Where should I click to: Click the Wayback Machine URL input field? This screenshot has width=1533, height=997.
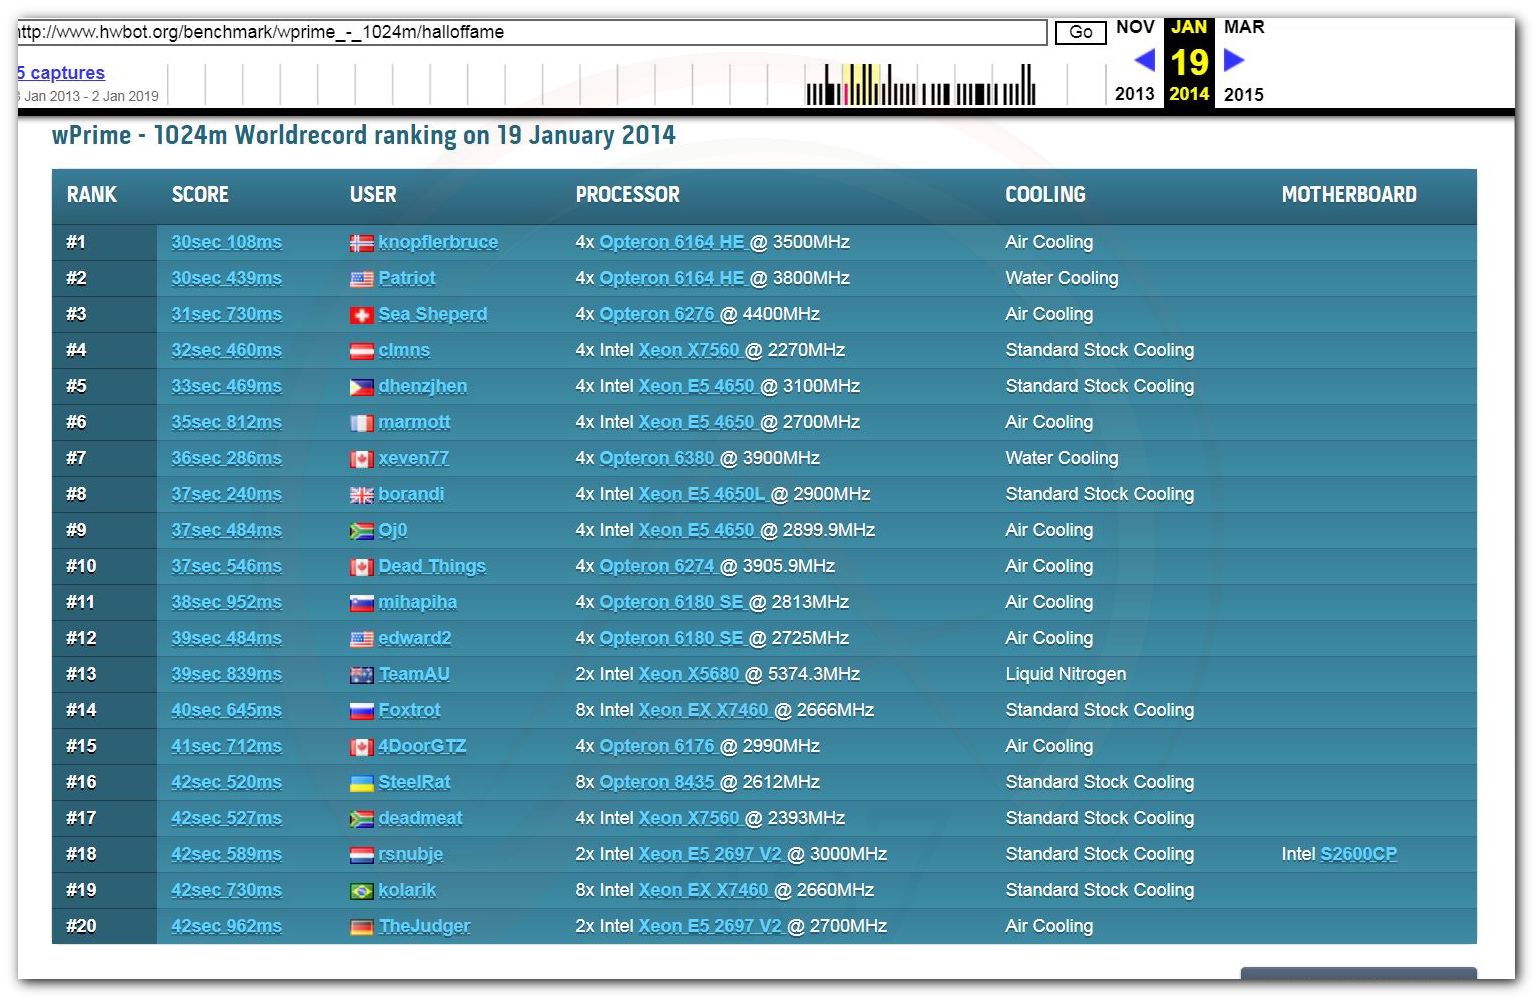click(532, 32)
